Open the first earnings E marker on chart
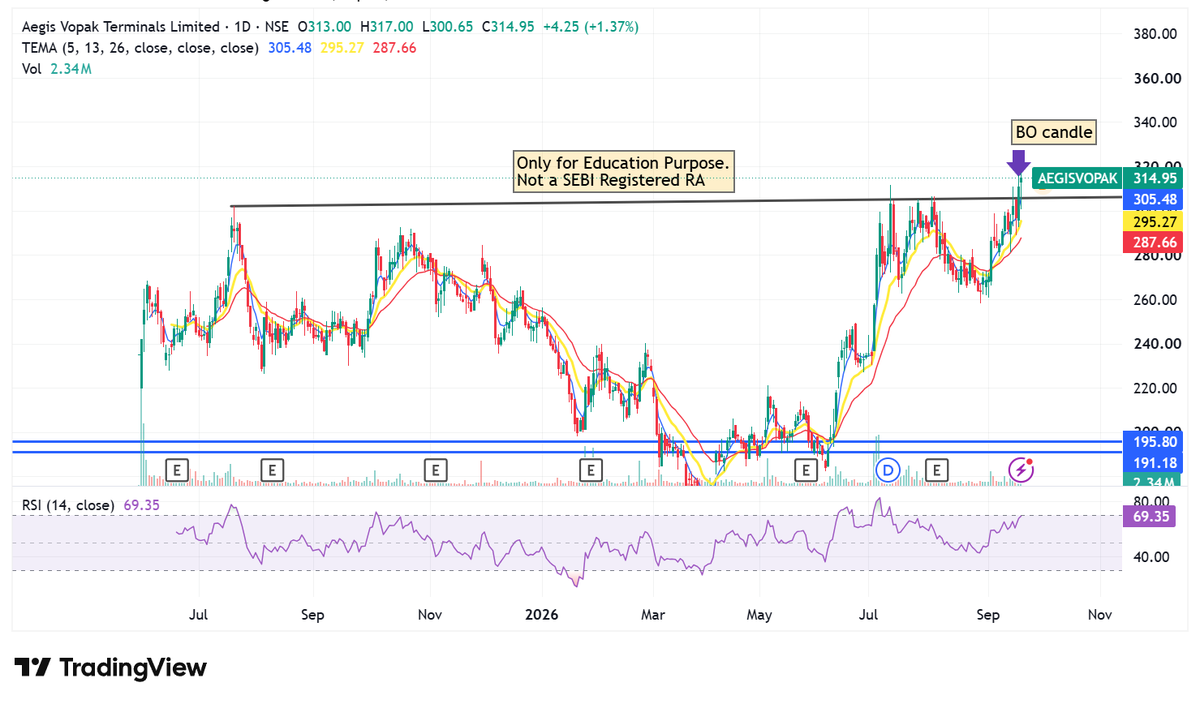Screen dimensions: 1200x704 tap(177, 468)
